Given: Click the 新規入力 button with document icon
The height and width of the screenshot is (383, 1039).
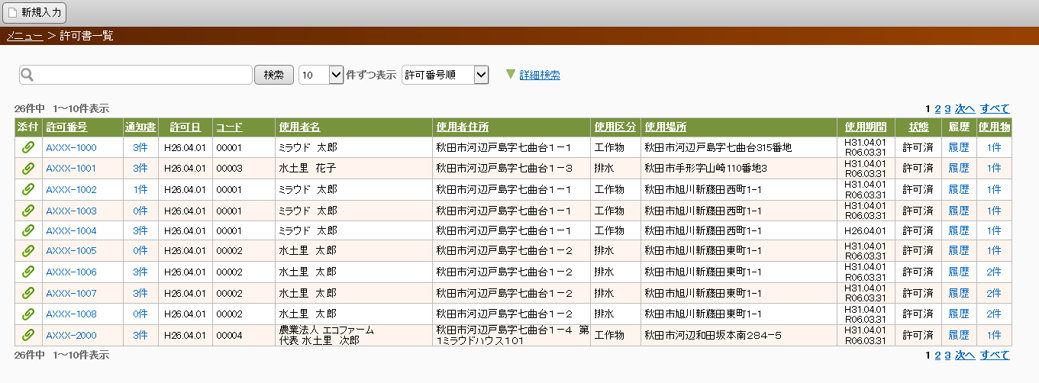Looking at the screenshot, I should coord(34,12).
